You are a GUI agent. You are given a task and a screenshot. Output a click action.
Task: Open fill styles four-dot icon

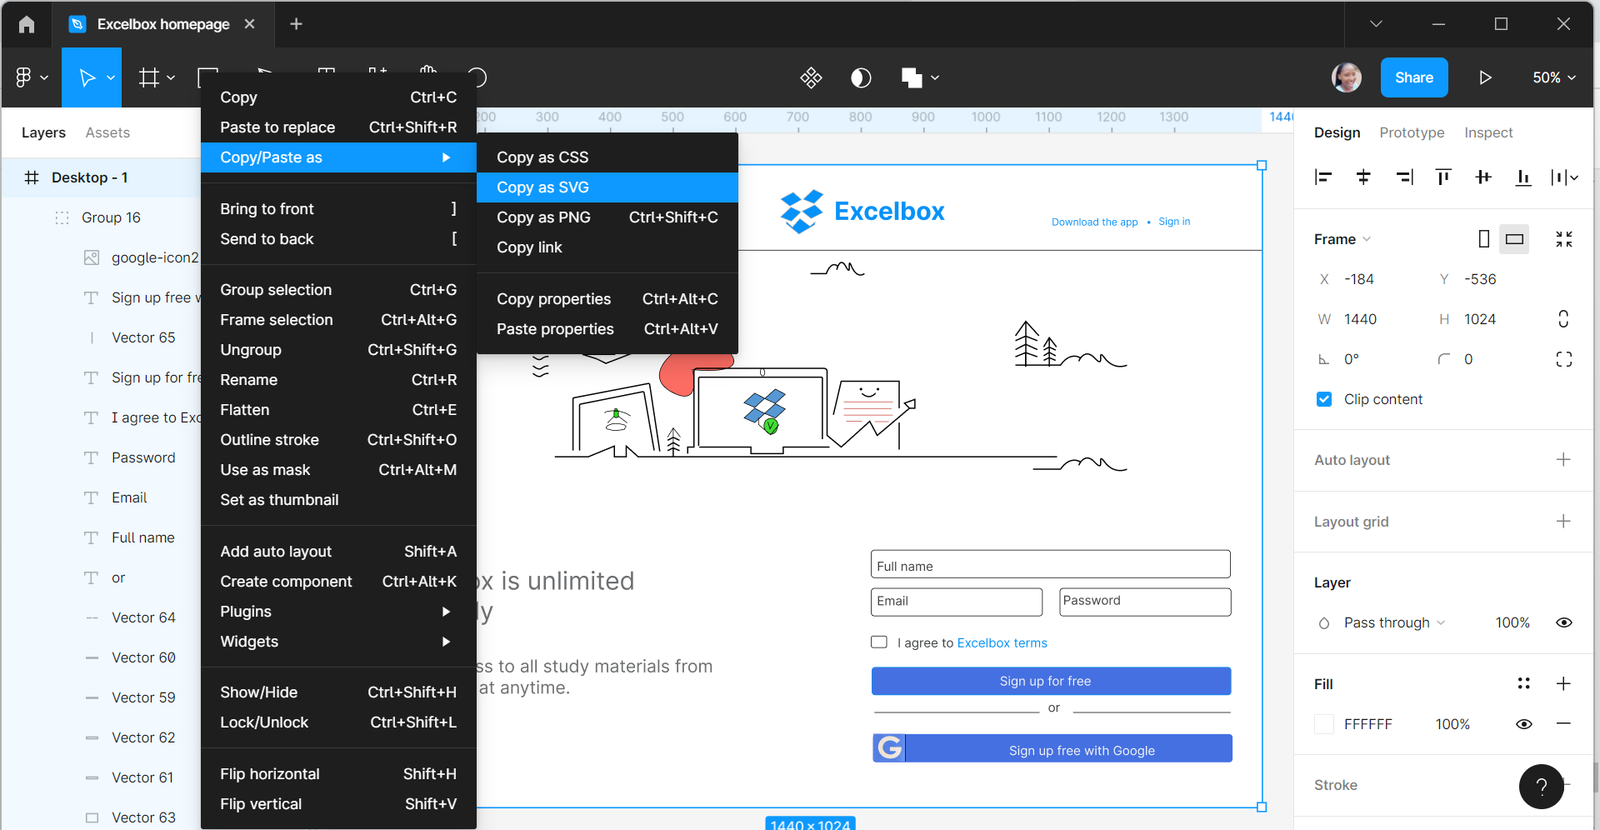[1524, 684]
